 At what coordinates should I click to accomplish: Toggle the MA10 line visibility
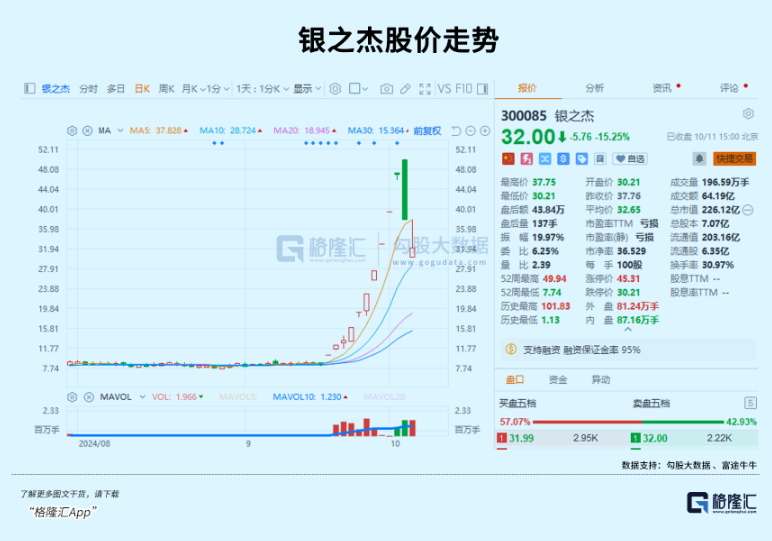coord(230,130)
